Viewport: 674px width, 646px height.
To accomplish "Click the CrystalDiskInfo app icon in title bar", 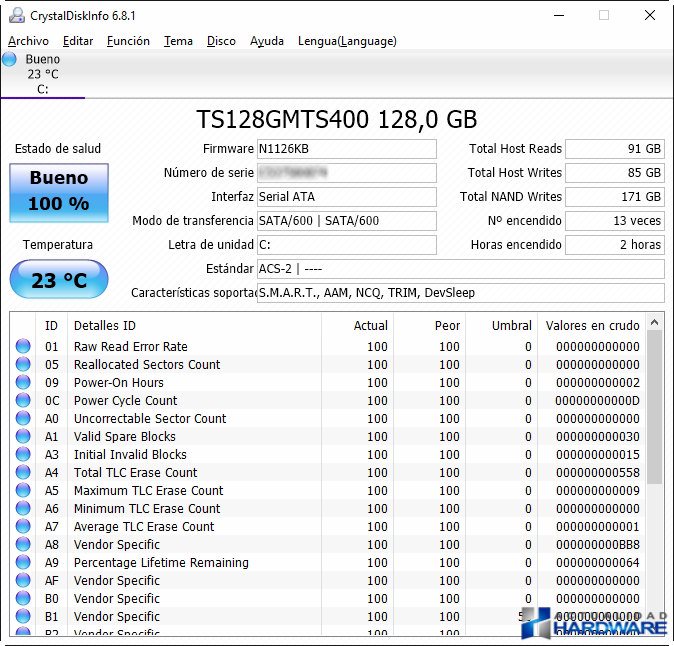I will 17,15.
